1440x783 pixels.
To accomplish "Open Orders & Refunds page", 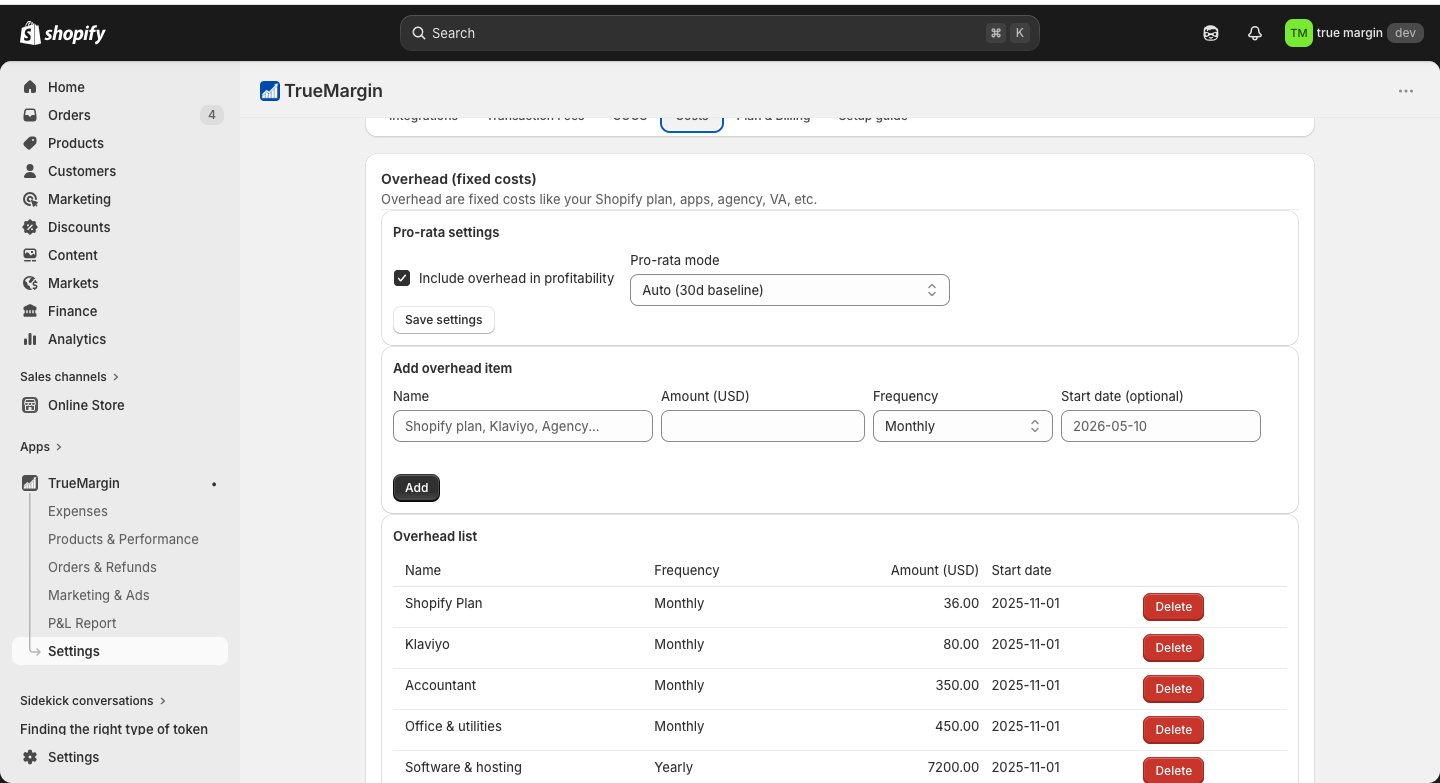I will (102, 567).
